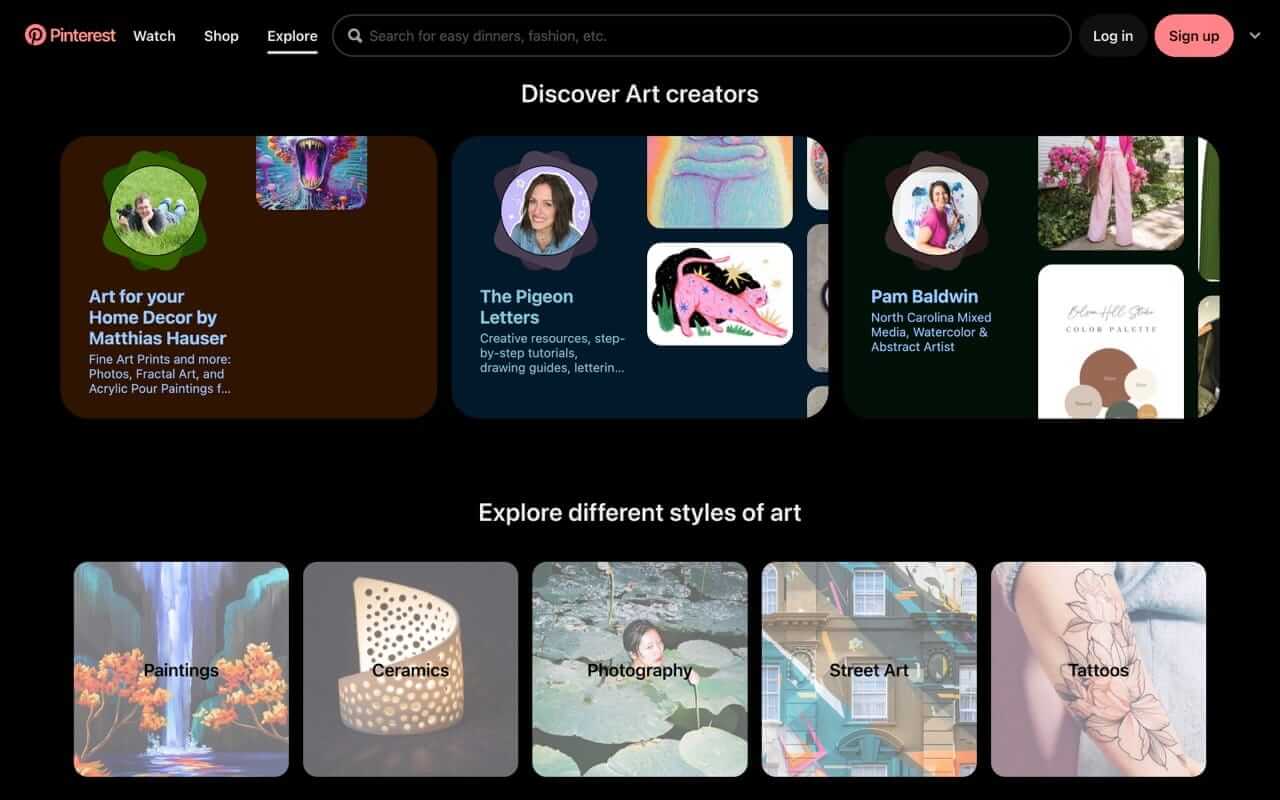Image resolution: width=1280 pixels, height=800 pixels.
Task: Expand the chevron menu beside Sign up
Action: pos(1255,36)
